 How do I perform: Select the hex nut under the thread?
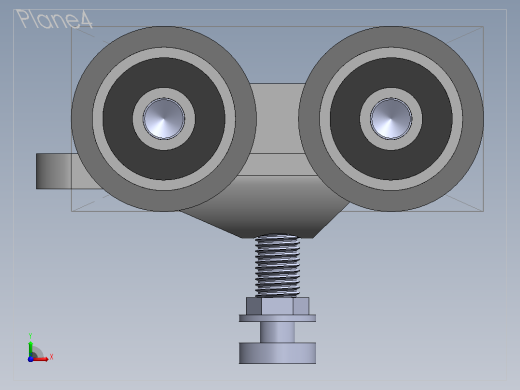pyautogui.click(x=278, y=306)
